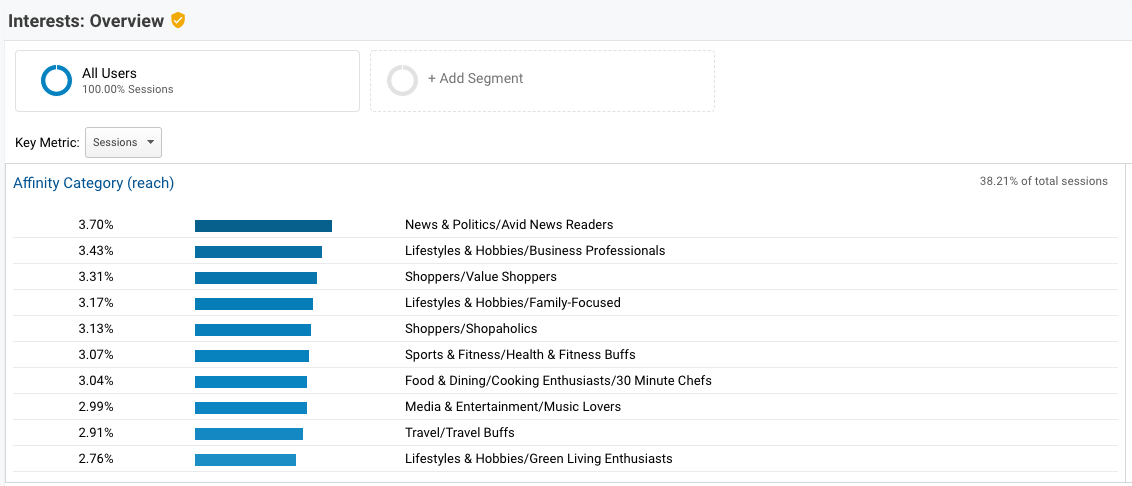Screen dimensions: 1132x486
Task: Click the 2.76% bar for Green Living
Action: pyautogui.click(x=245, y=460)
